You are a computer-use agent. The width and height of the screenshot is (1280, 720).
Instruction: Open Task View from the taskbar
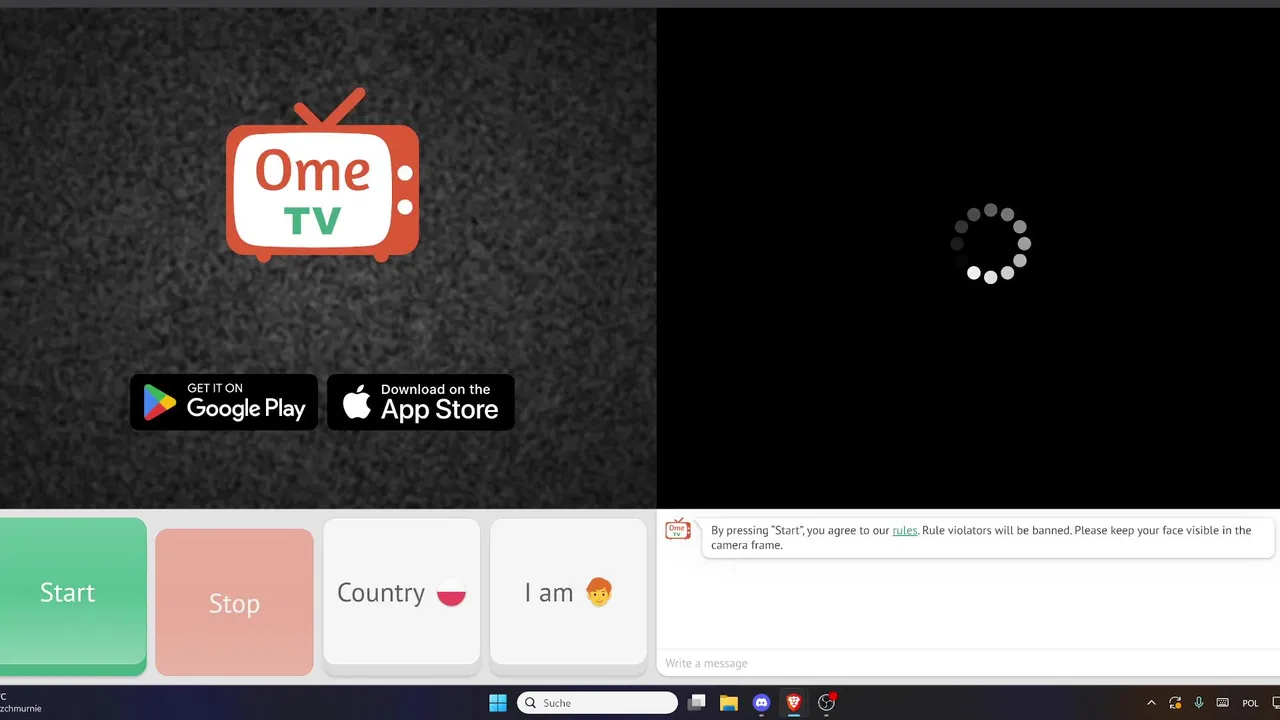pos(697,703)
